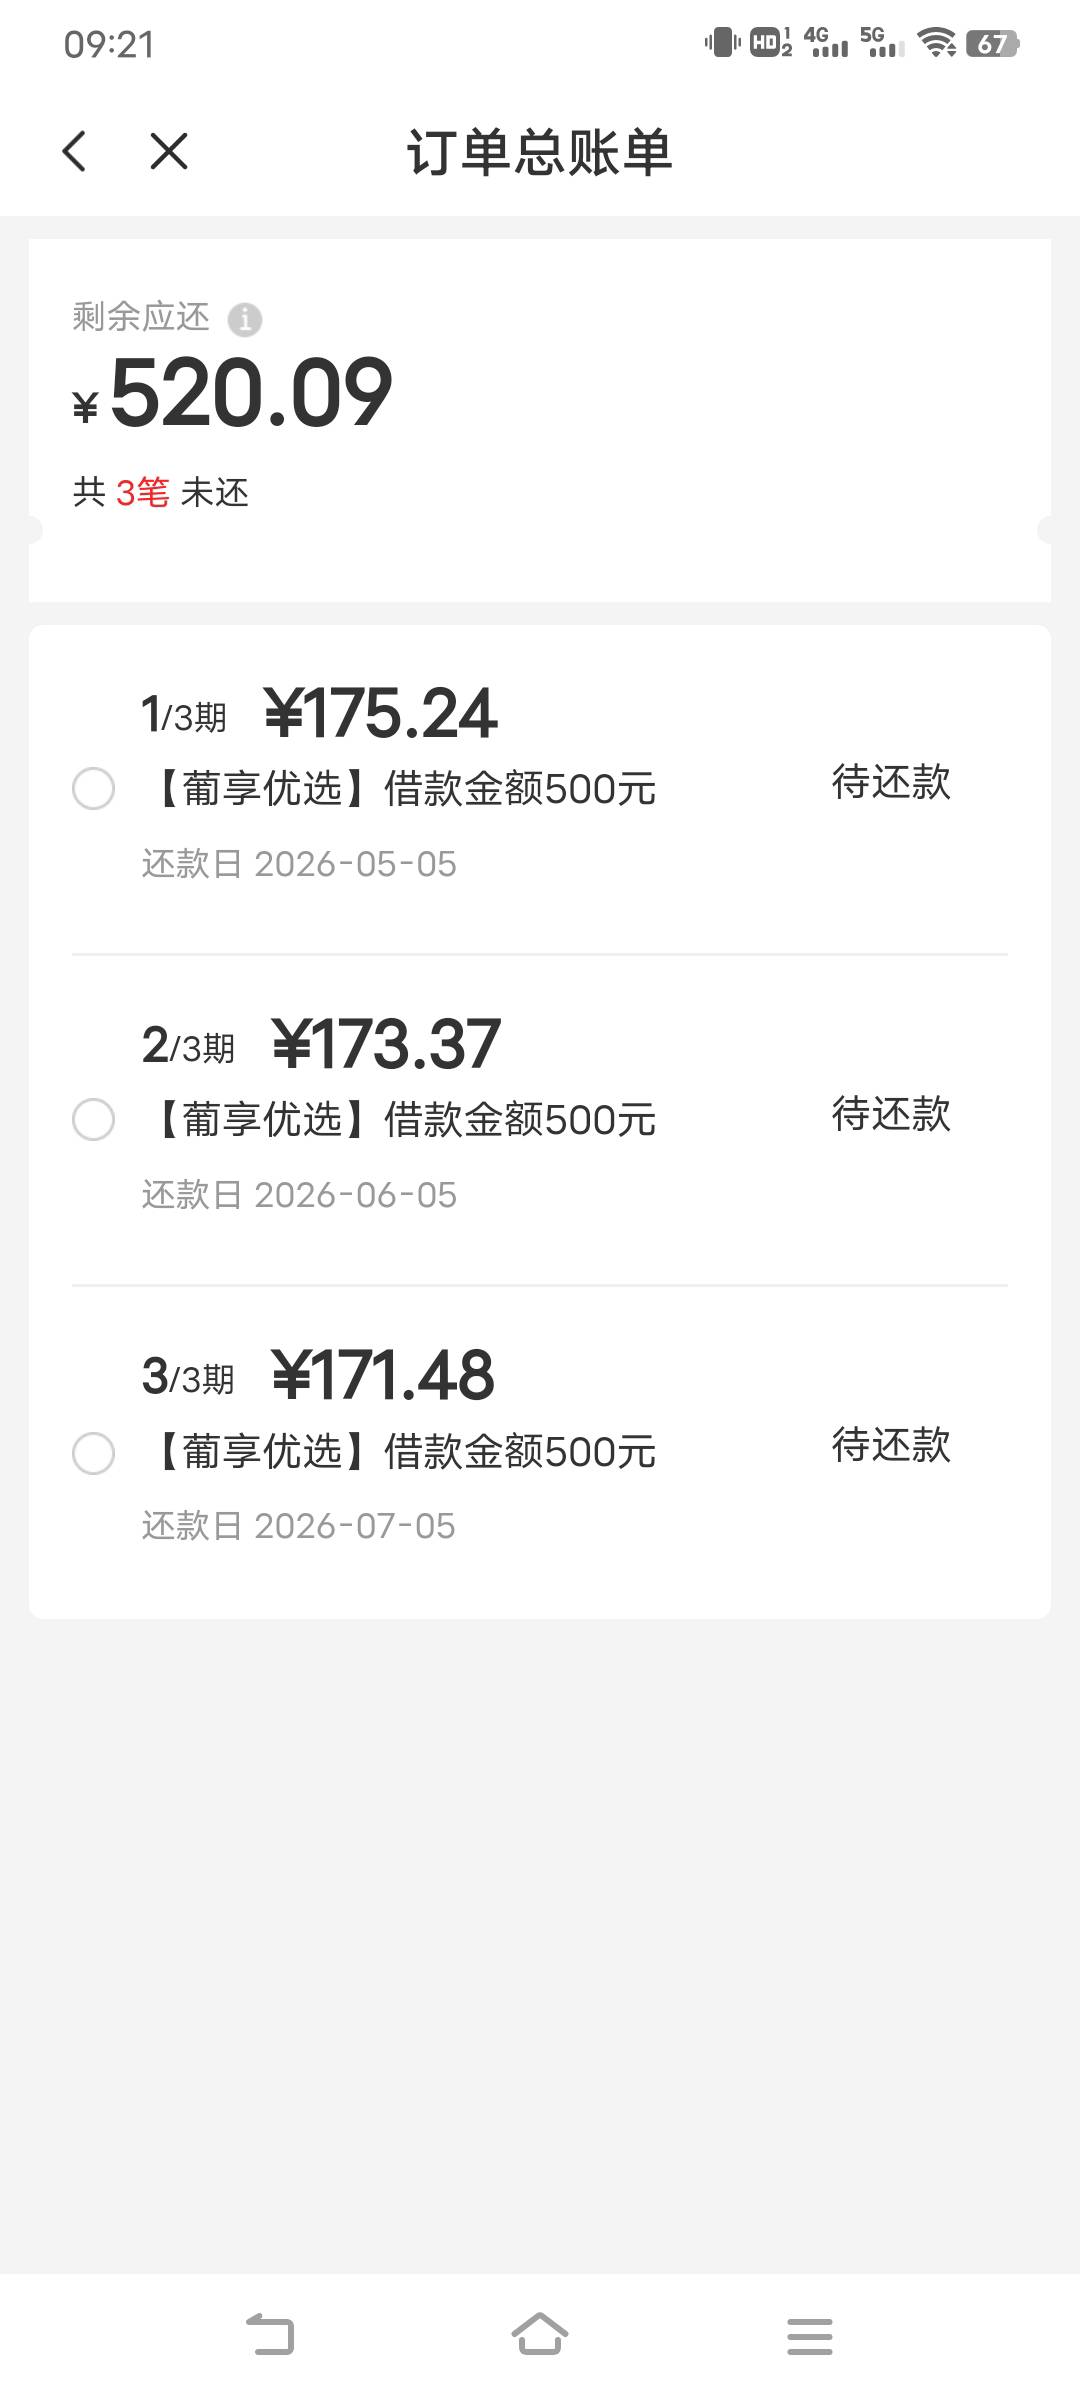Open the ¥173.37 installment details
The width and height of the screenshot is (1080, 2400).
[385, 1045]
